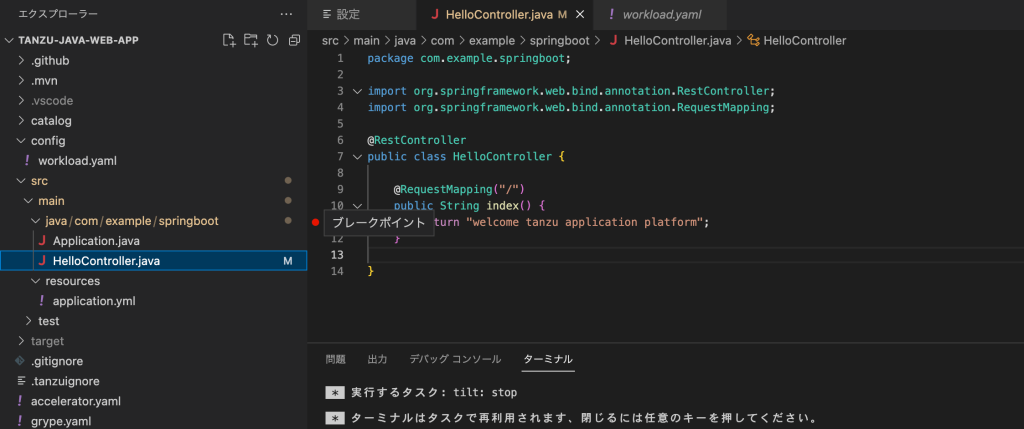Close the HelloController.java editor tab
1024x429 pixels.
(579, 15)
